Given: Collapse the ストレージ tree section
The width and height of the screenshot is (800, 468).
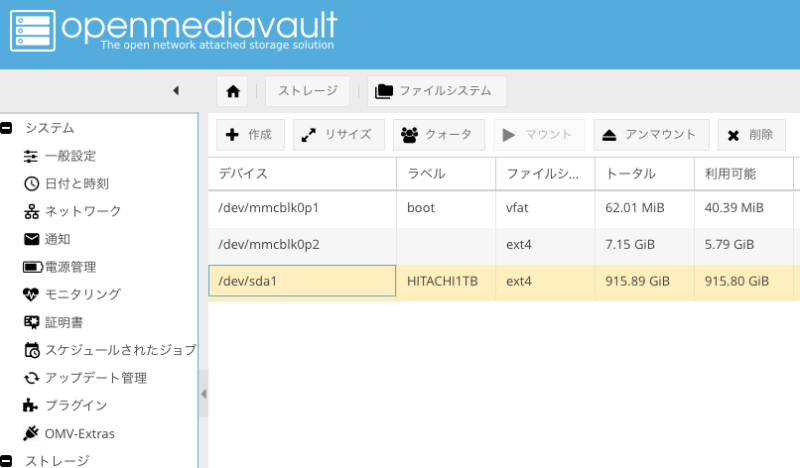Looking at the screenshot, I should click(6, 460).
